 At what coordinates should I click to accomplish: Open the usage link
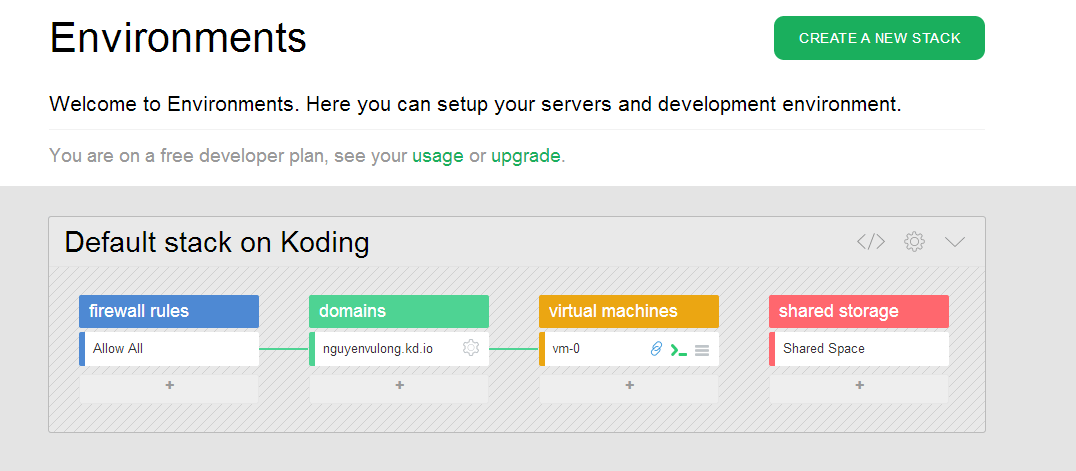(438, 156)
